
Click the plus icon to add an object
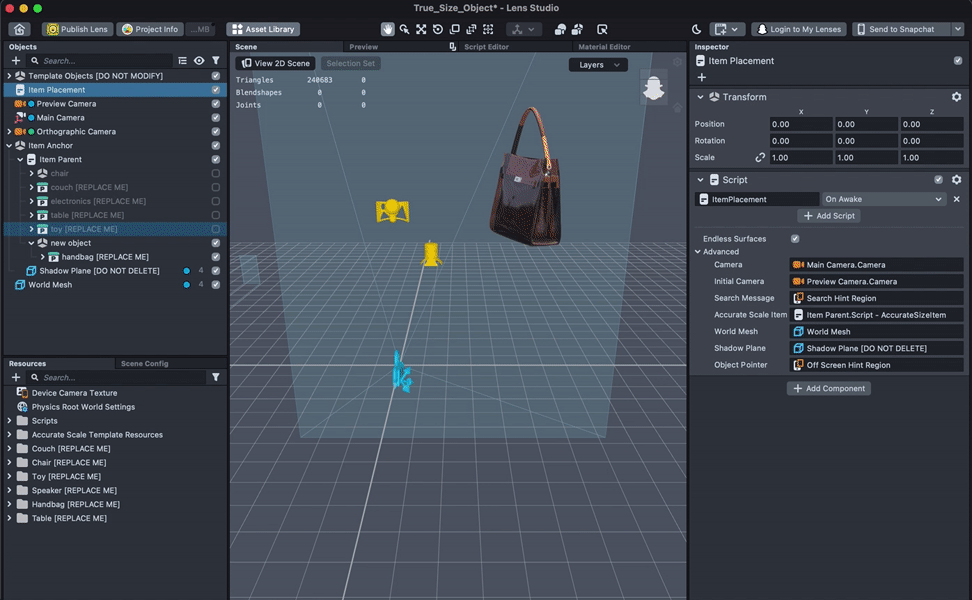[16, 61]
